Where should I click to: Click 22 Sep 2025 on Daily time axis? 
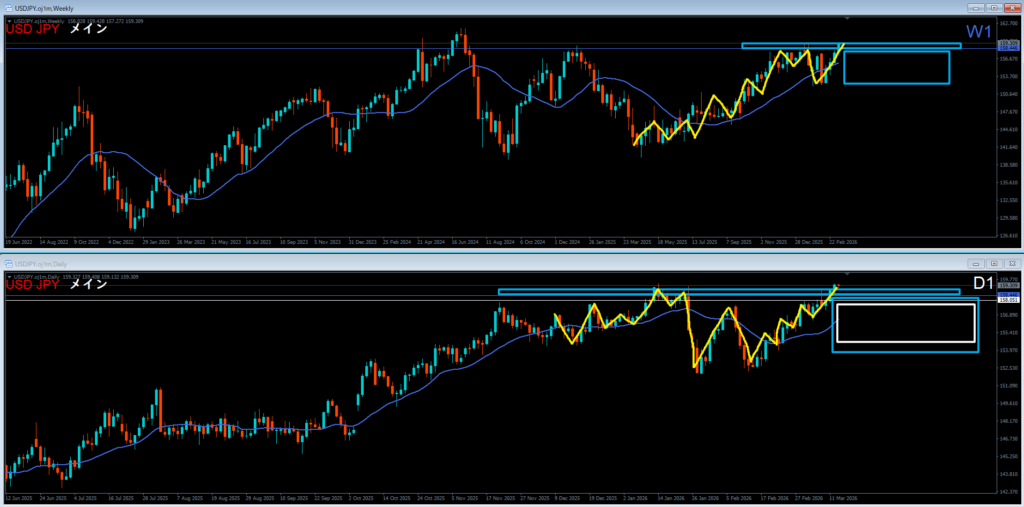click(328, 497)
